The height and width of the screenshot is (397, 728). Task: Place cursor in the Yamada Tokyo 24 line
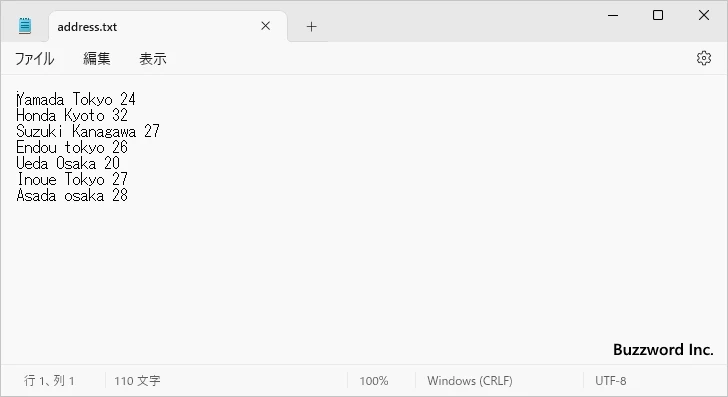pyautogui.click(x=76, y=99)
